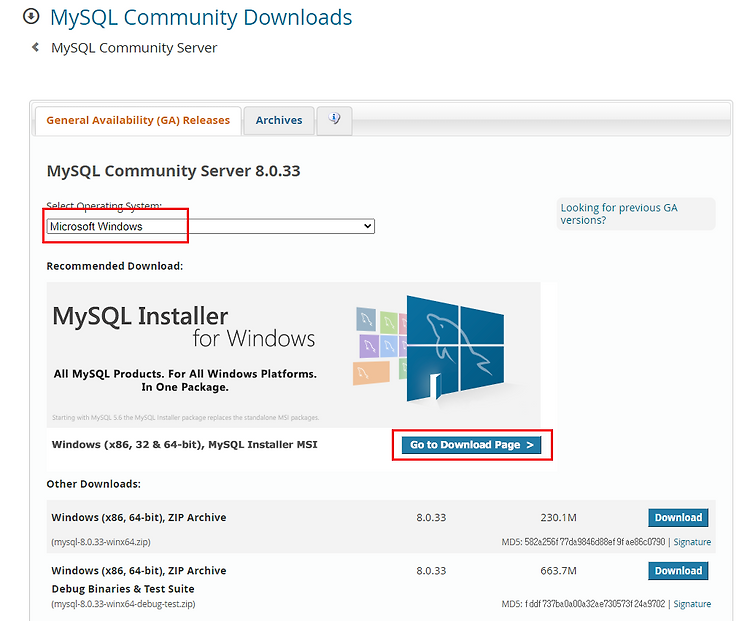
Task: Open Signature link for winx64-debug-test.zip
Action: point(692,604)
